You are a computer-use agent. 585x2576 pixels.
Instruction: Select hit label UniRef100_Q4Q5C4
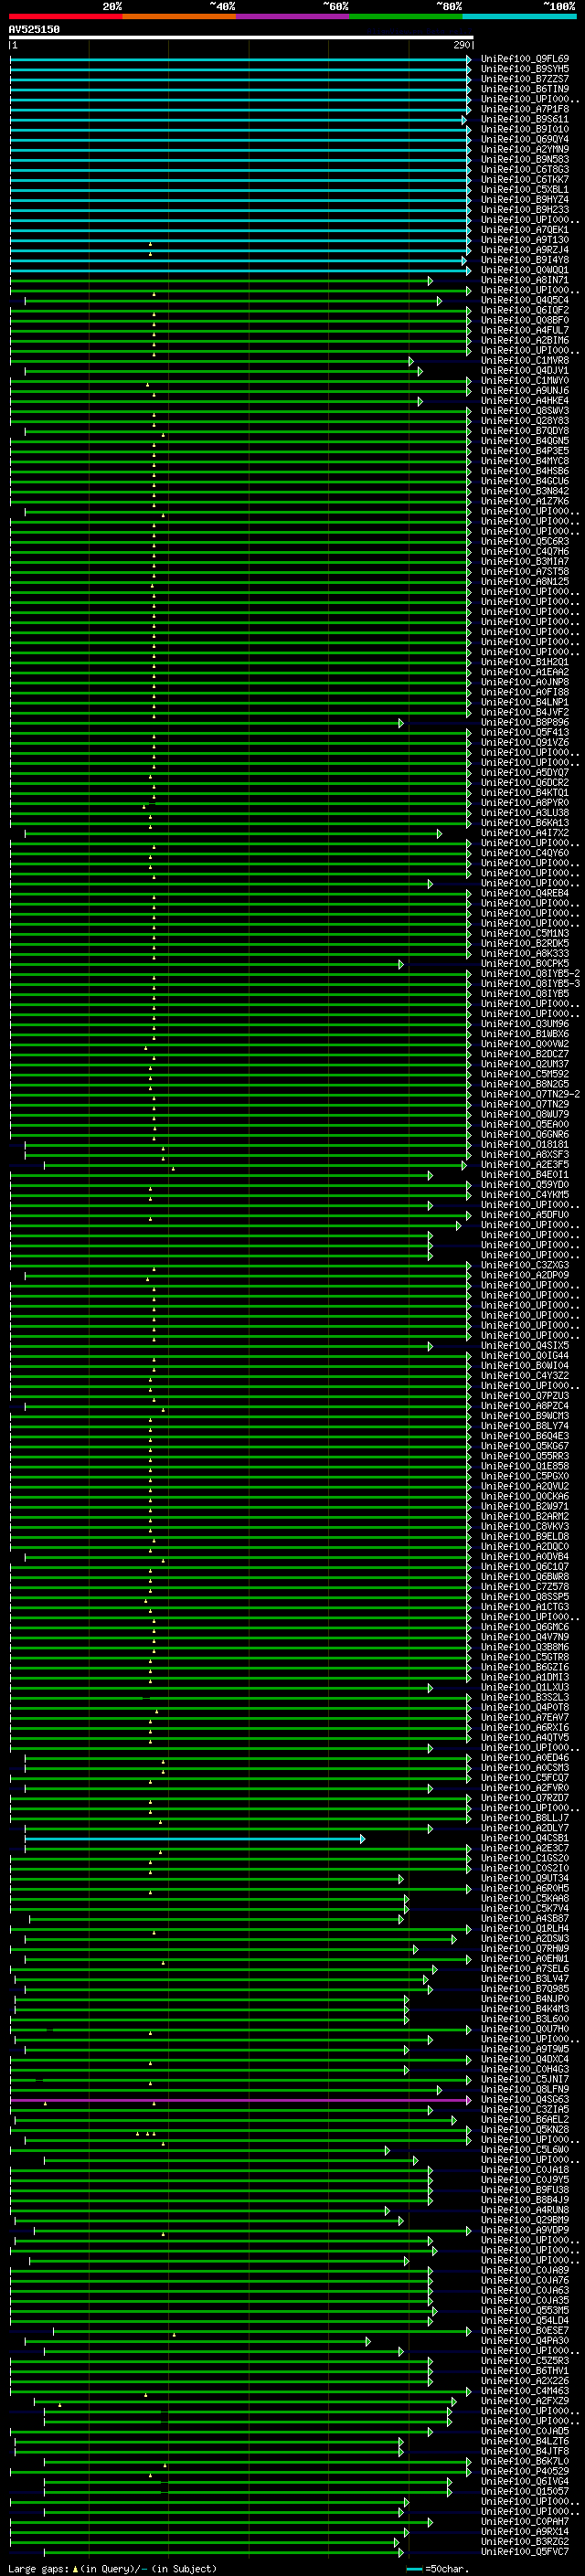tap(525, 300)
